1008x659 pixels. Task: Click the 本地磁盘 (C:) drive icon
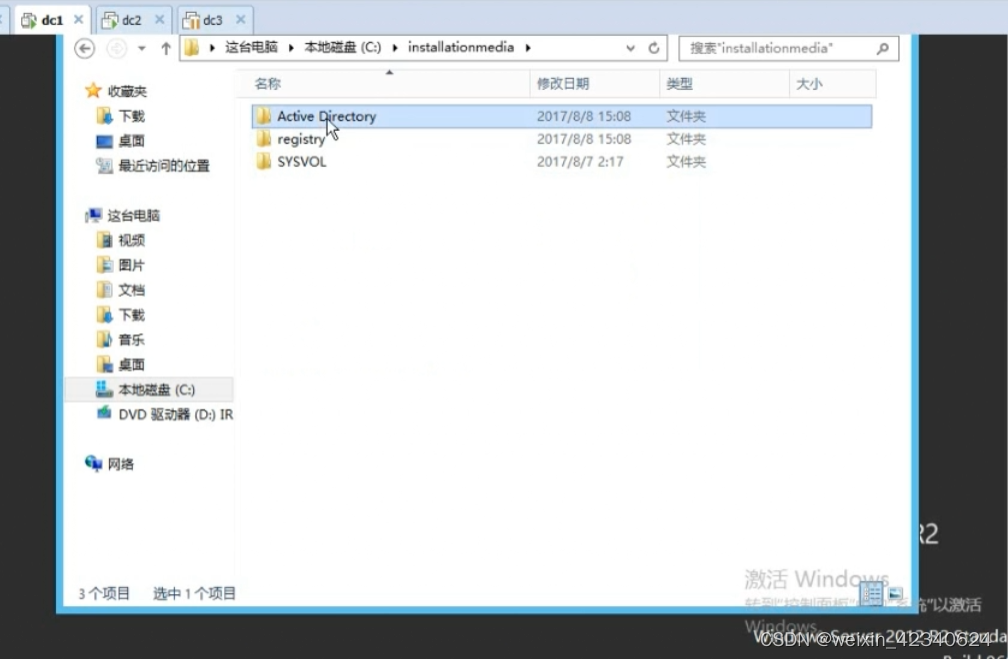coord(104,389)
